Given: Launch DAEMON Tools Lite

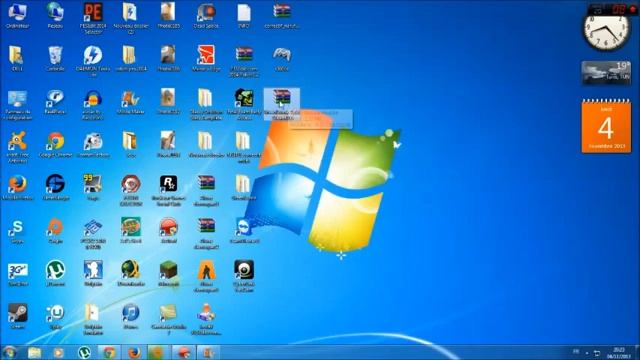Looking at the screenshot, I should [x=93, y=61].
